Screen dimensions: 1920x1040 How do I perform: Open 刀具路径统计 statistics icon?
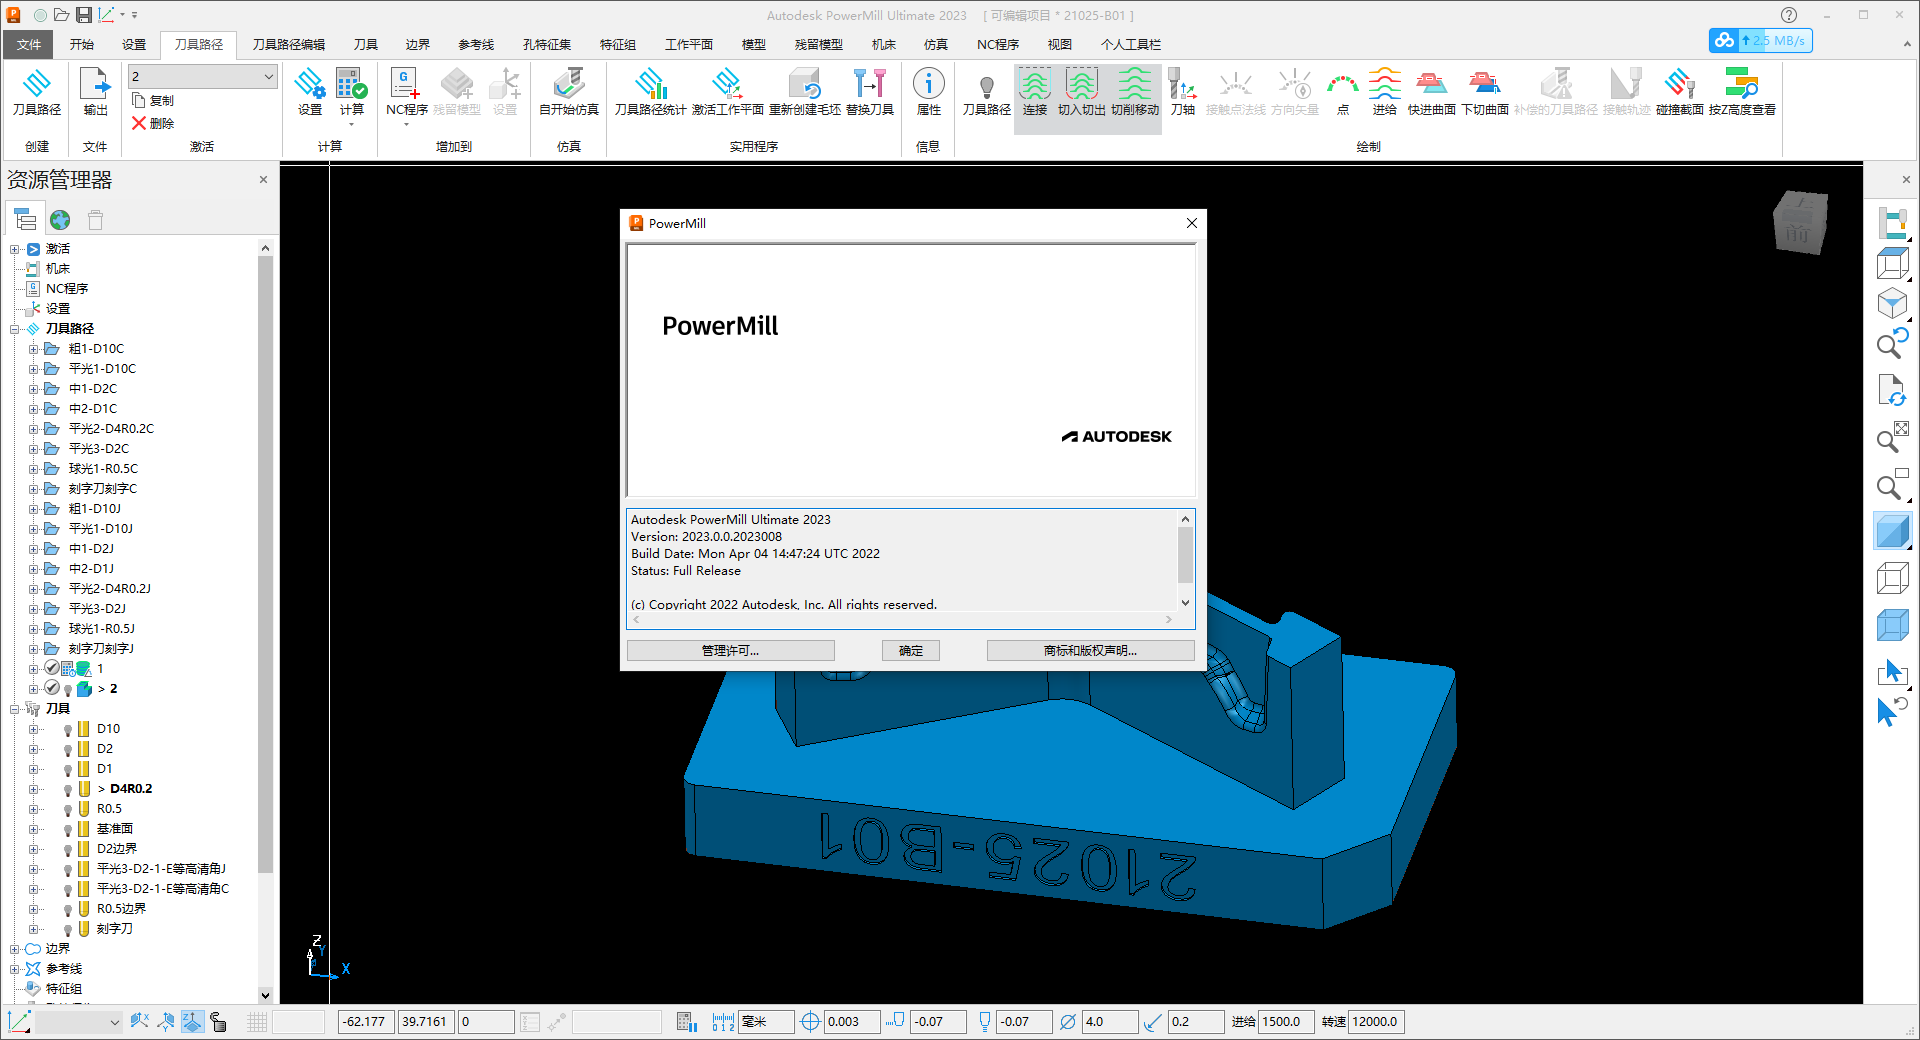coord(650,92)
